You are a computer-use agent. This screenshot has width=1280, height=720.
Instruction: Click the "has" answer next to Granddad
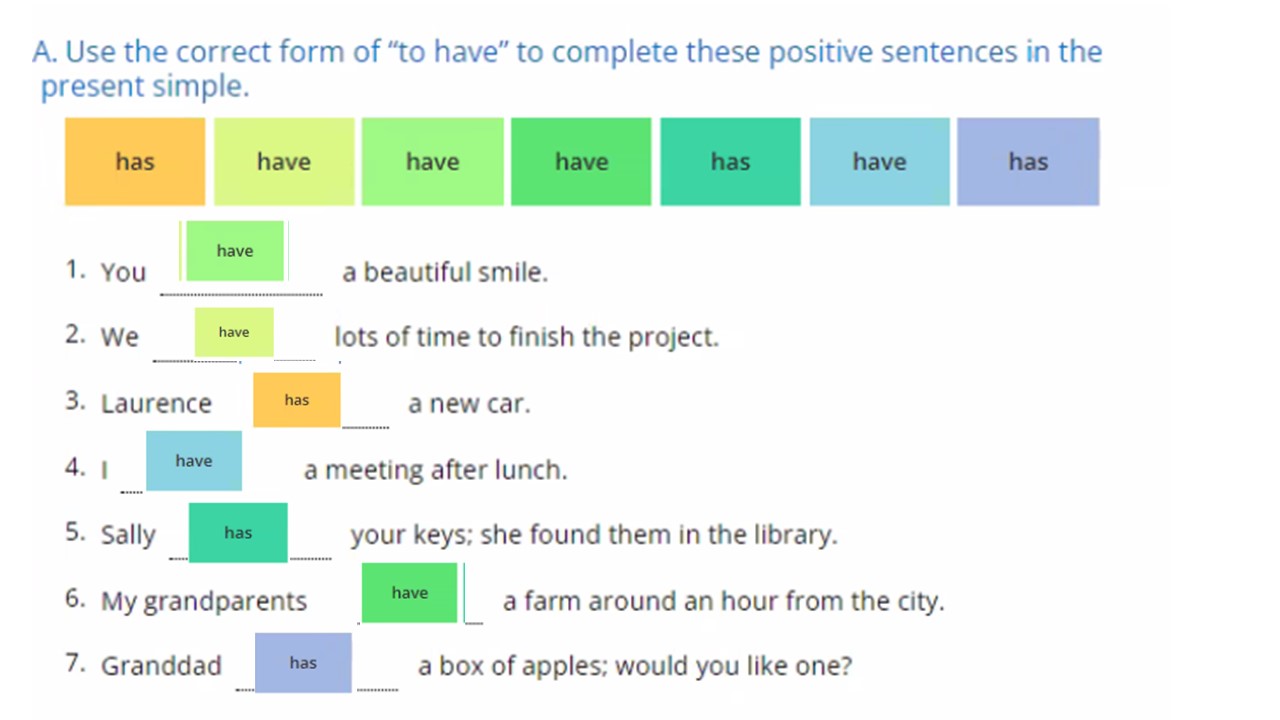point(303,663)
